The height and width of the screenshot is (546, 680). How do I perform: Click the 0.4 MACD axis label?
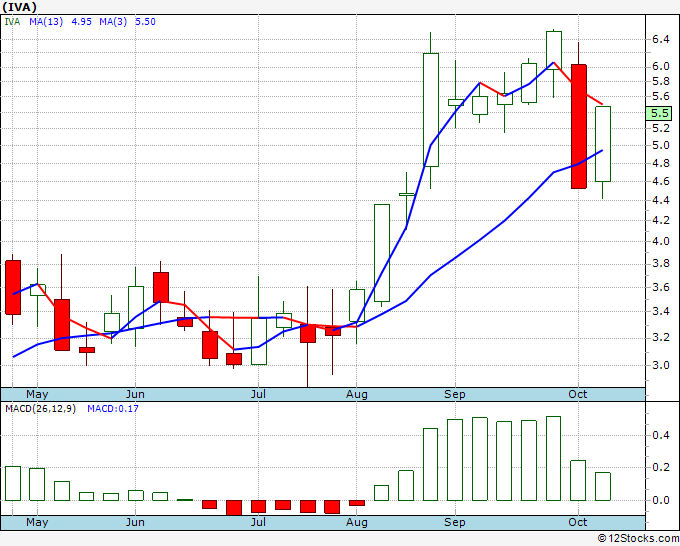[x=660, y=435]
